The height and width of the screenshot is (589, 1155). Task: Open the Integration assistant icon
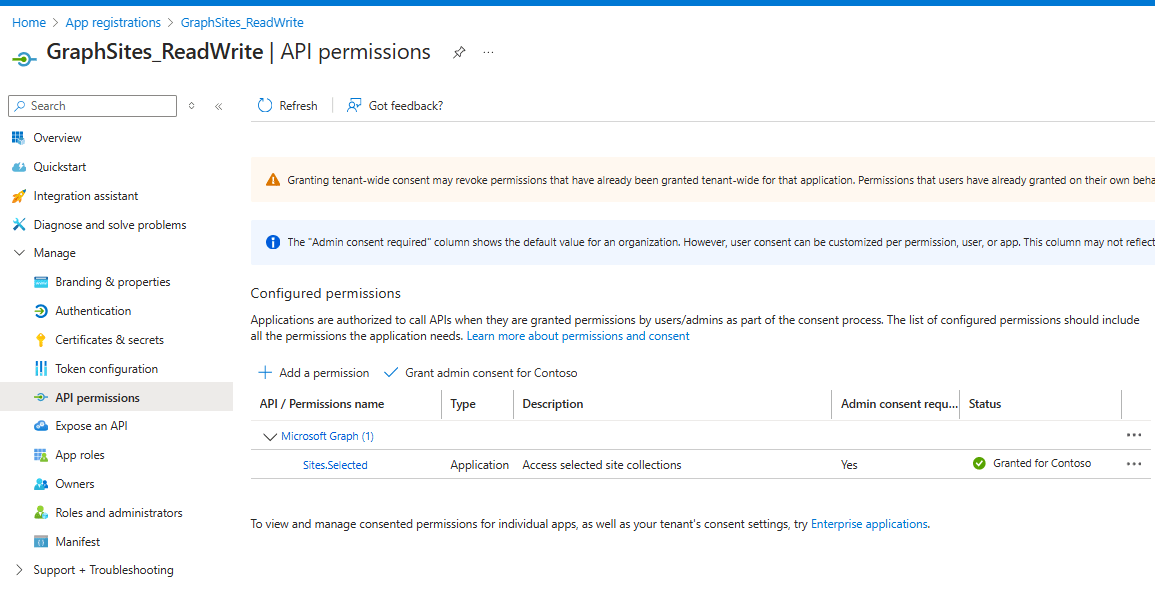tap(17, 195)
